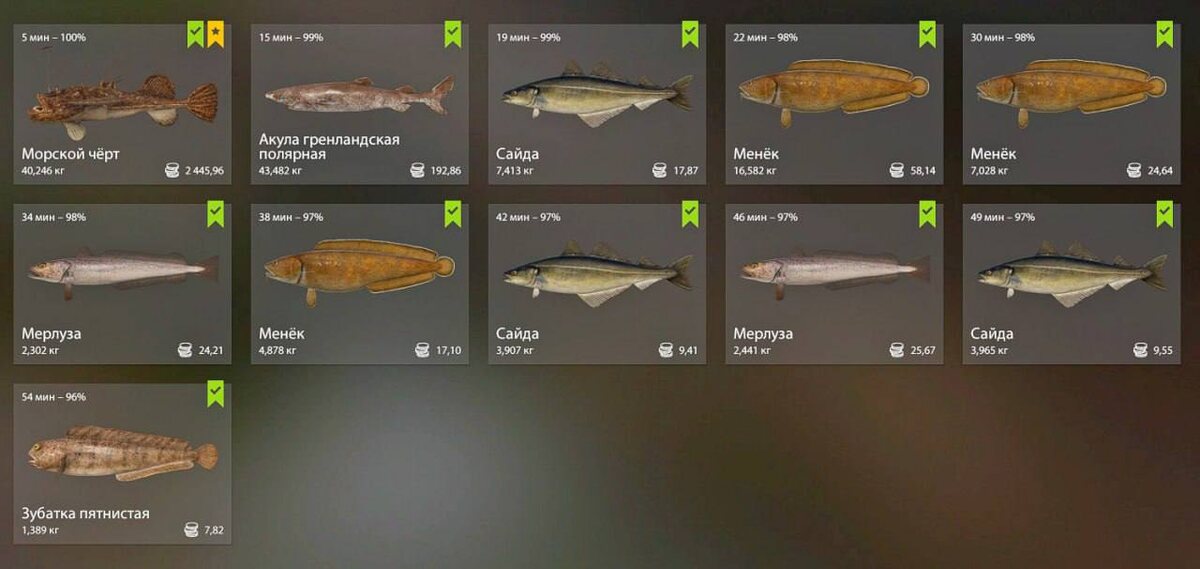This screenshot has height=569, width=1200.
Task: Click the green checkmark badge on Зубатка пятнистая
Action: tap(215, 394)
